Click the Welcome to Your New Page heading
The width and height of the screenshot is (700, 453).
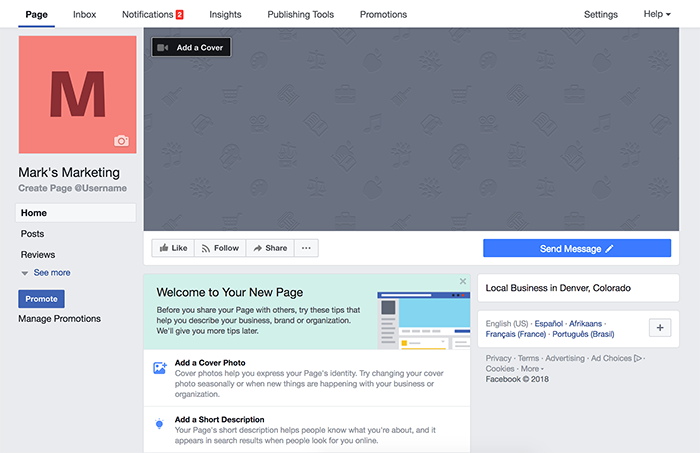click(x=229, y=292)
